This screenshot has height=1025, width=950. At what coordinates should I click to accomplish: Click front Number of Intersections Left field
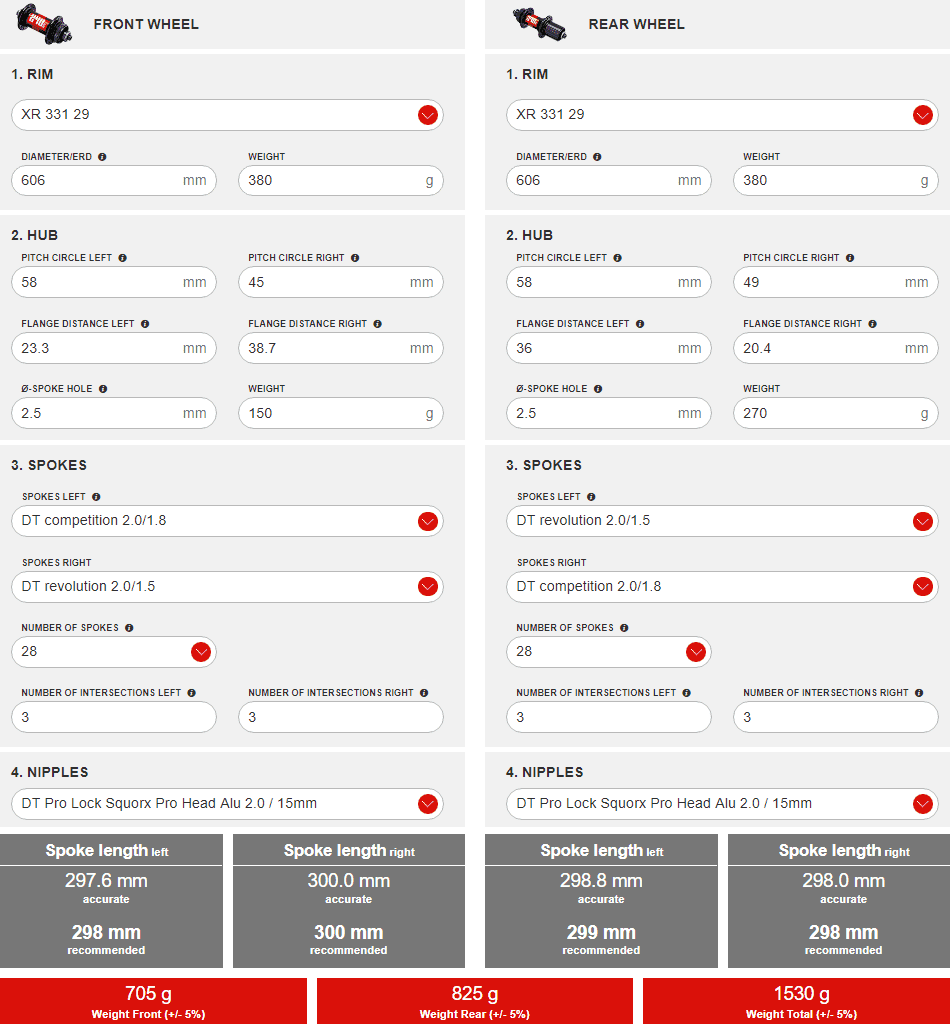pos(114,717)
